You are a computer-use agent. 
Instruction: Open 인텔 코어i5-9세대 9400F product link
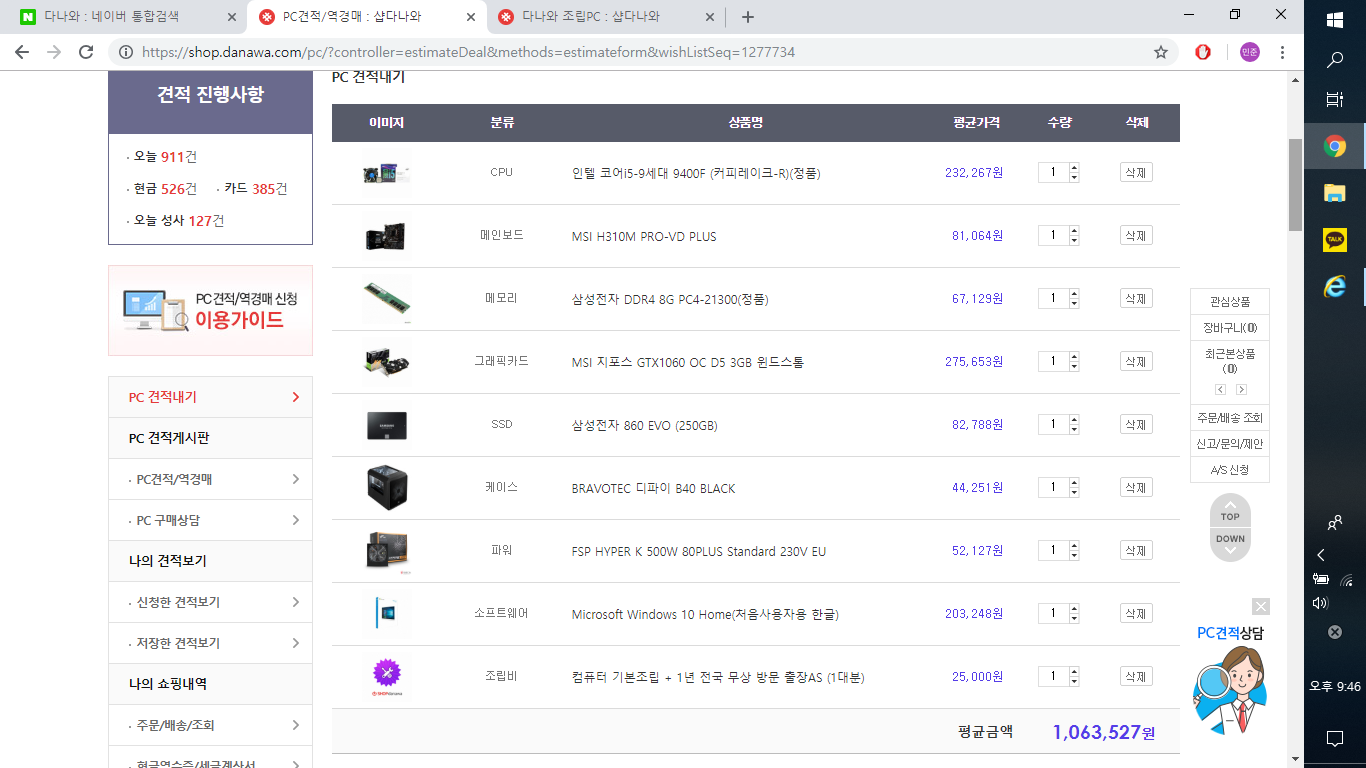coord(696,173)
